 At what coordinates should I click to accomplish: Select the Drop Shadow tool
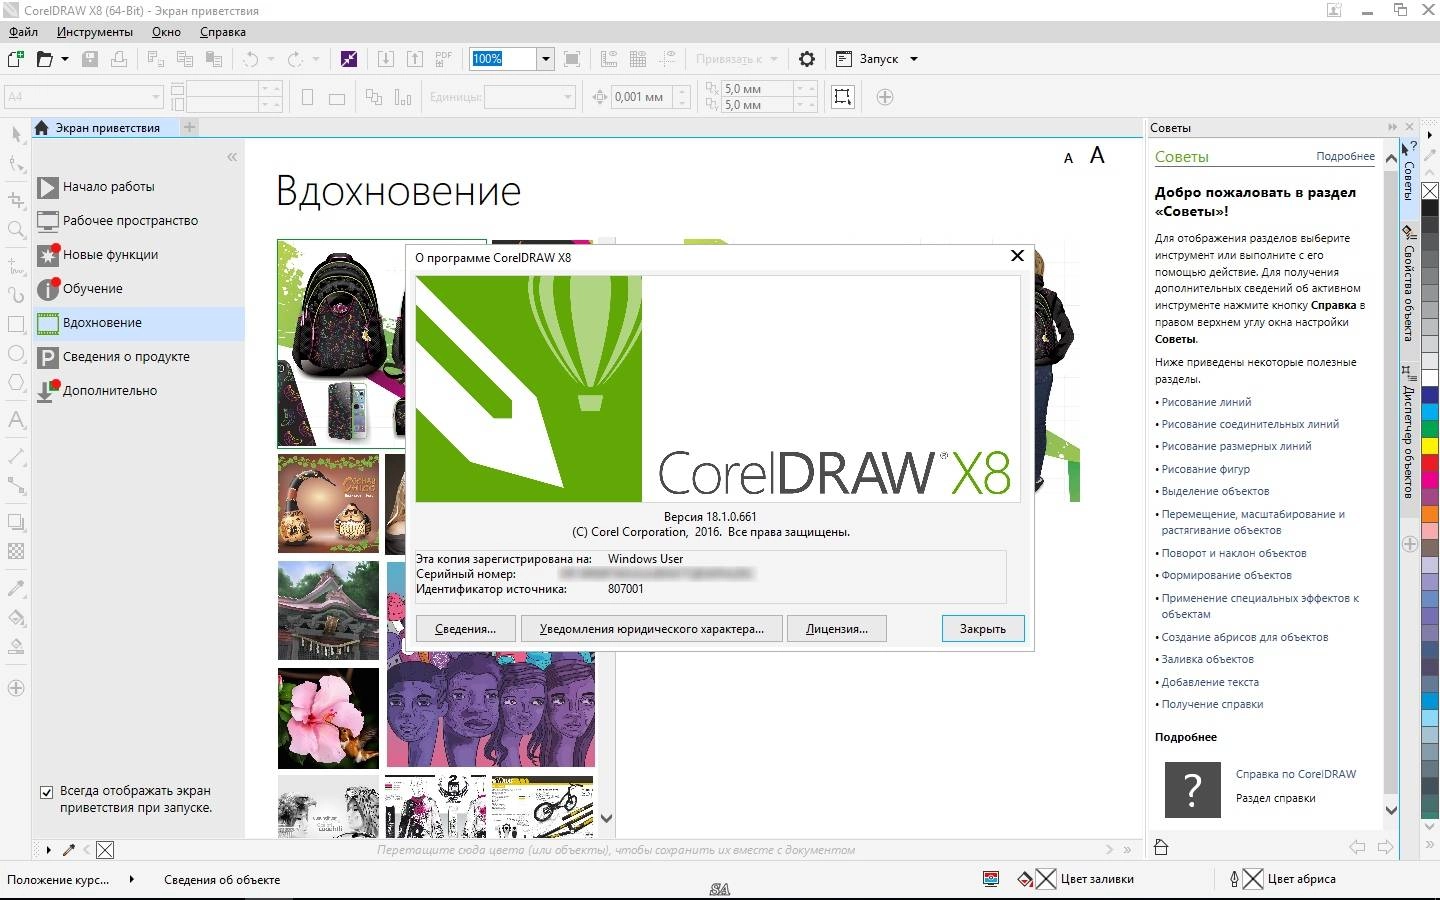pyautogui.click(x=16, y=521)
